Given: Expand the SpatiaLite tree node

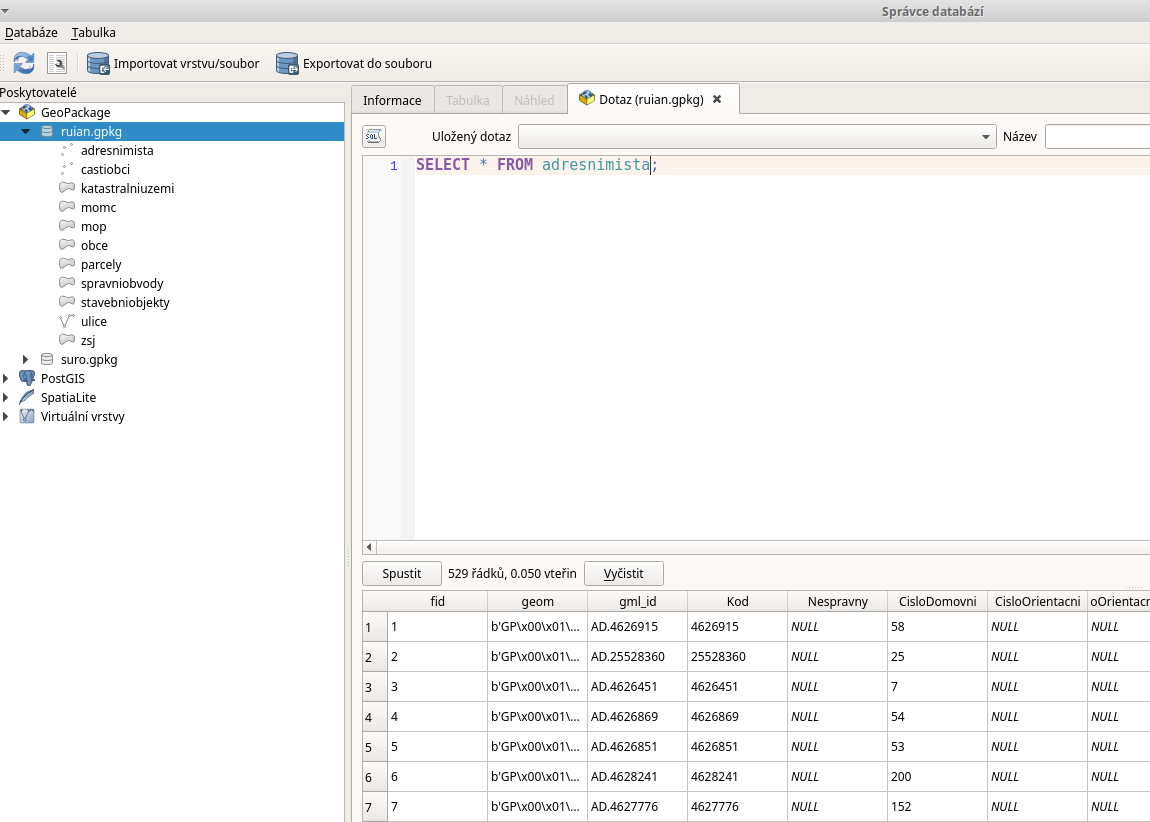Looking at the screenshot, I should [6, 397].
